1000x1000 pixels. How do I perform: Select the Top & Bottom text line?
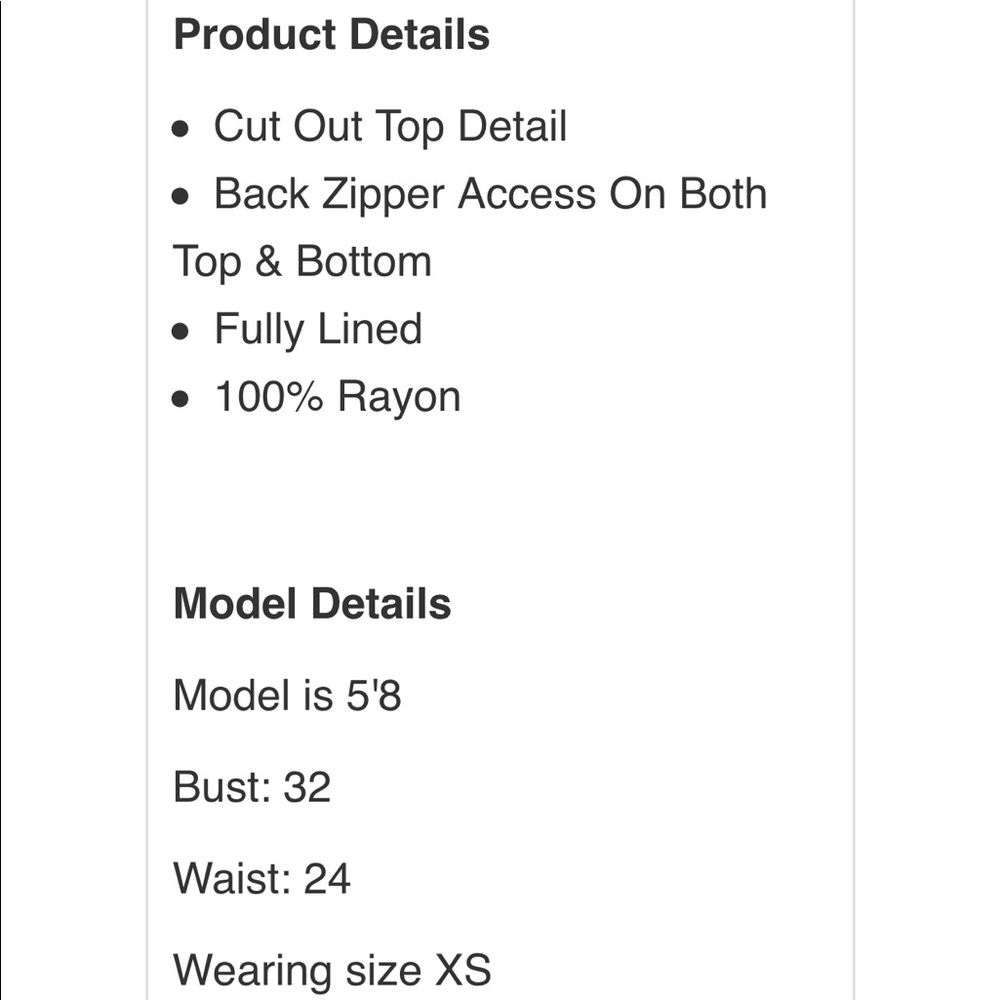pos(302,262)
